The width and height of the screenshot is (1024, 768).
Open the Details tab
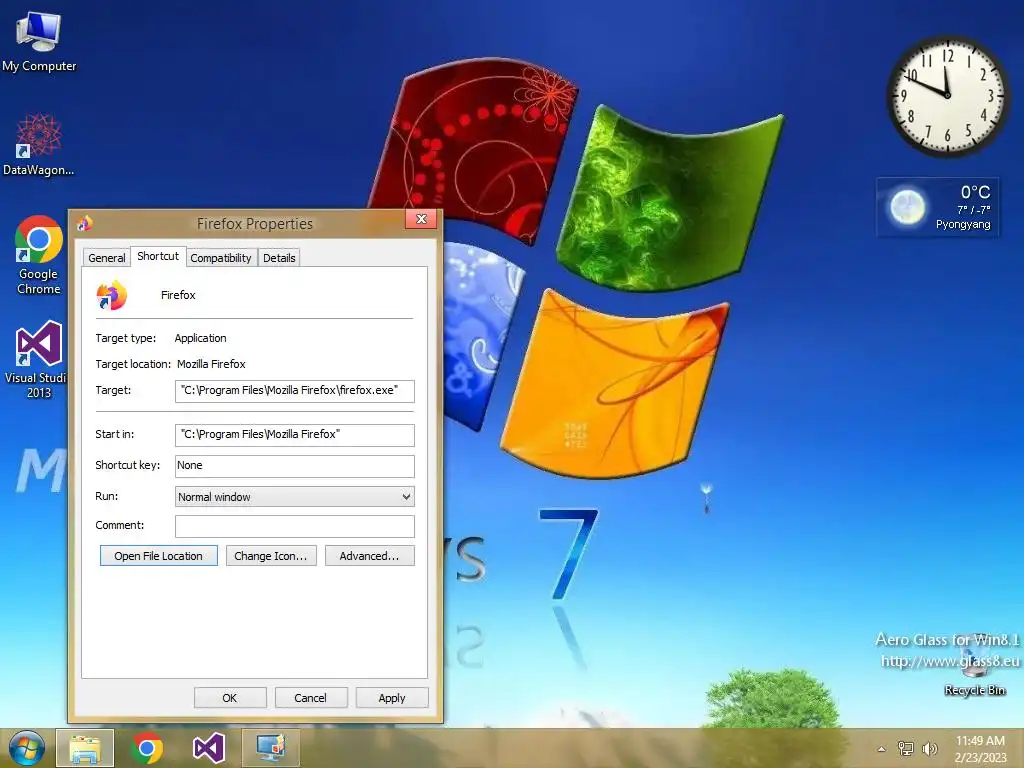coord(279,258)
